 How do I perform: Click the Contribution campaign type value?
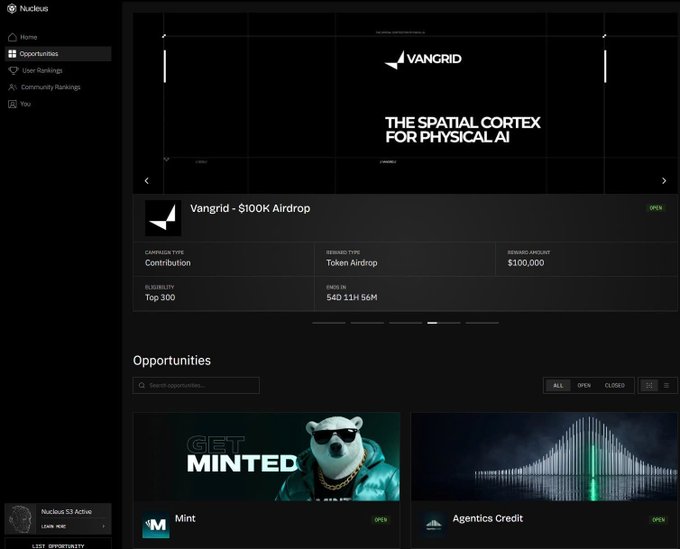(x=168, y=263)
